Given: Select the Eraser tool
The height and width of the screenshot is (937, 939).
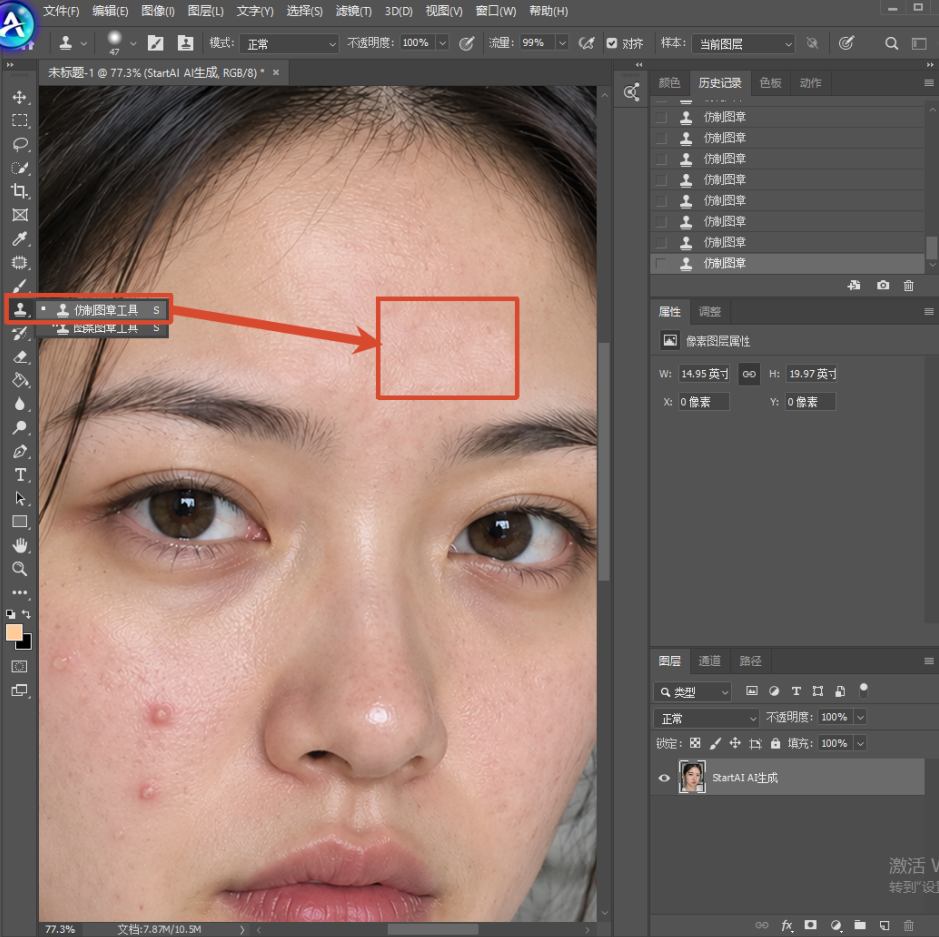Looking at the screenshot, I should 20,357.
